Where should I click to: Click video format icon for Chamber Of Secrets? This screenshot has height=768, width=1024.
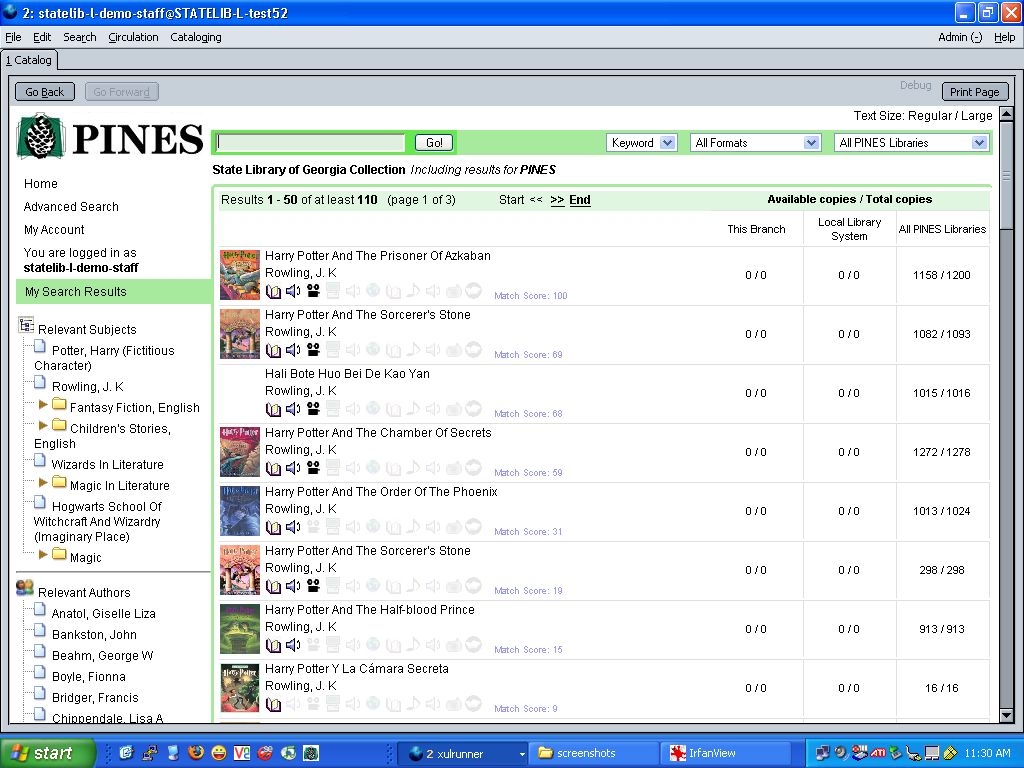click(313, 468)
